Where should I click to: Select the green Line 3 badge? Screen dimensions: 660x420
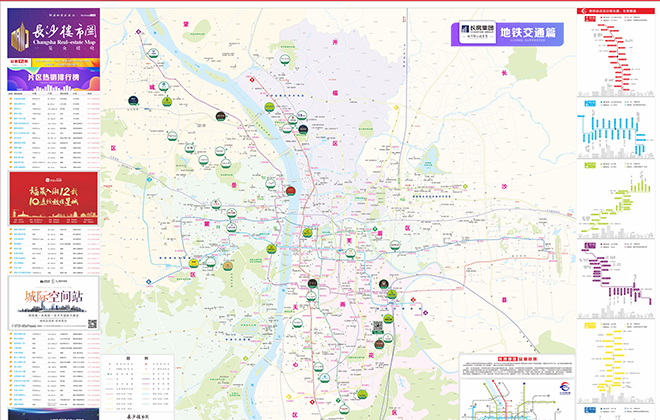point(590,165)
